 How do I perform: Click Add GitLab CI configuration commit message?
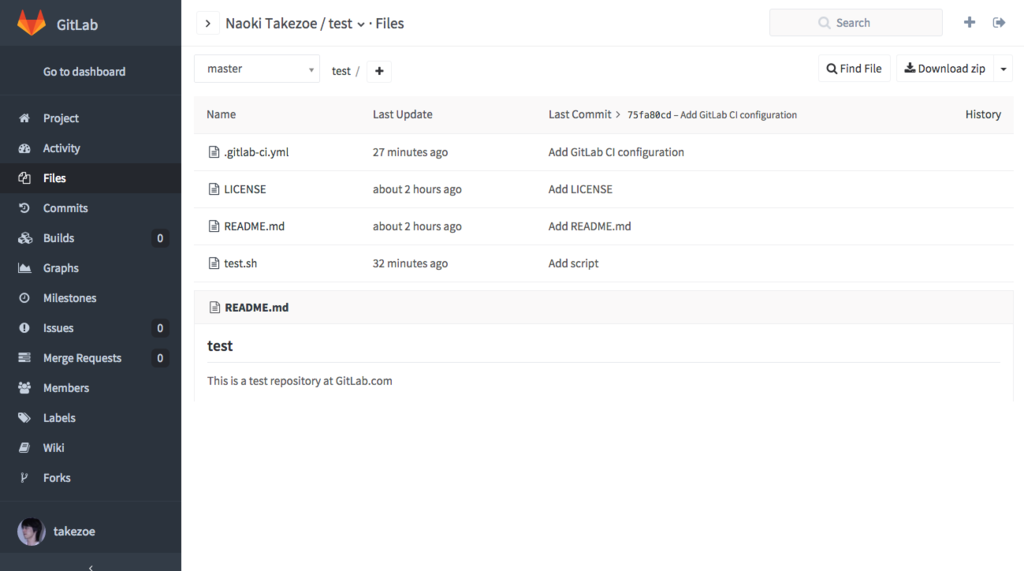[x=616, y=152]
